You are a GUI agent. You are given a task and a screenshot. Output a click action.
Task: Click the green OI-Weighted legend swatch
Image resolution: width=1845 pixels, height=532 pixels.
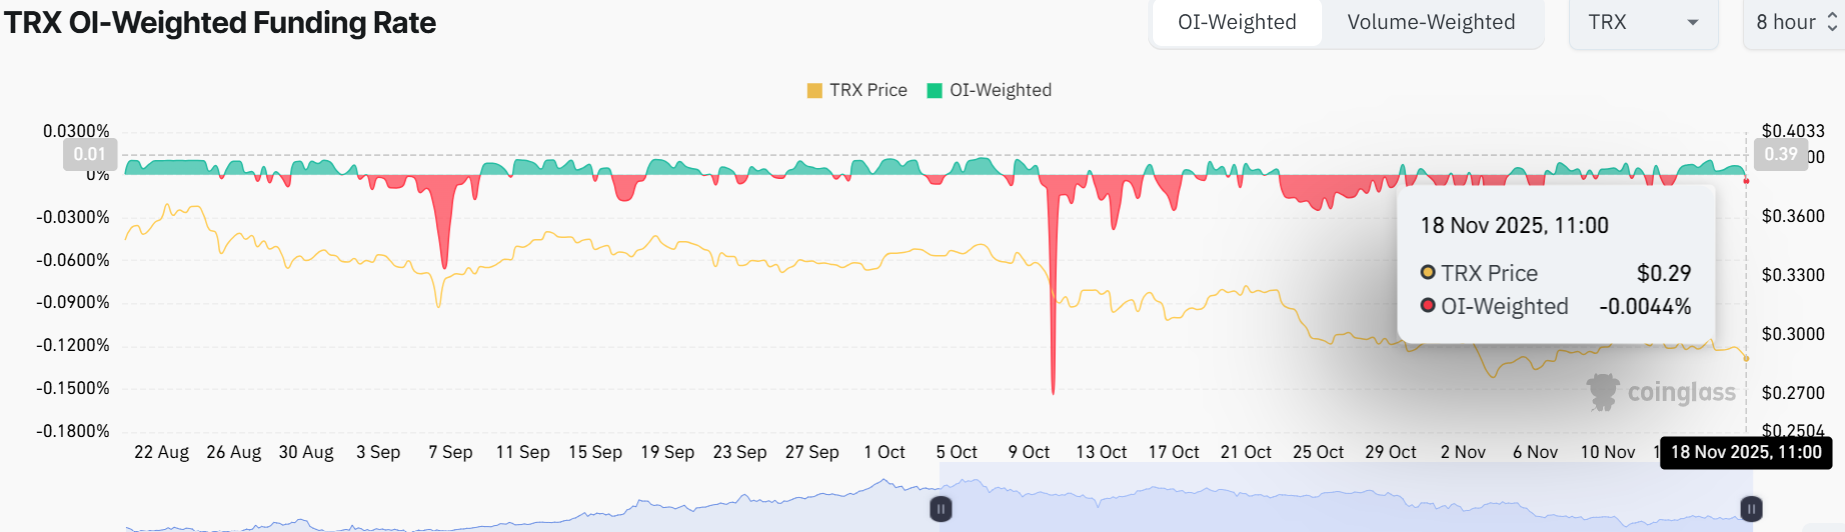(935, 90)
